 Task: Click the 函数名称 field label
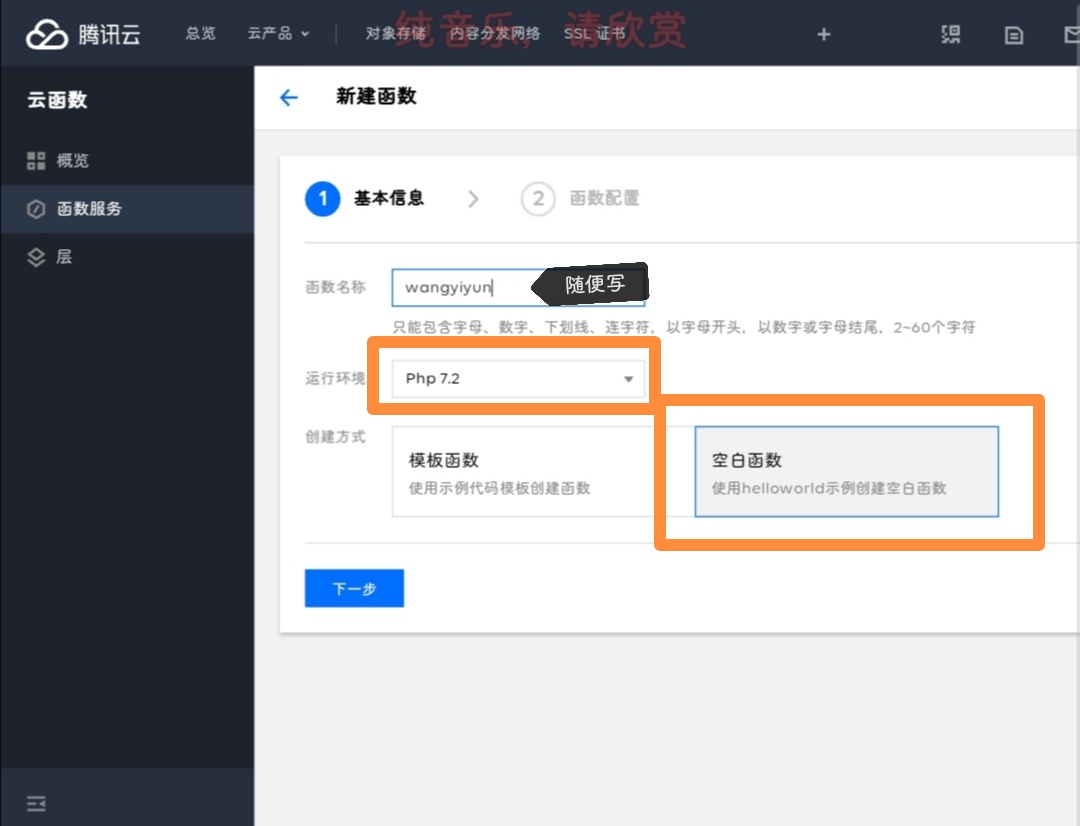coord(335,287)
